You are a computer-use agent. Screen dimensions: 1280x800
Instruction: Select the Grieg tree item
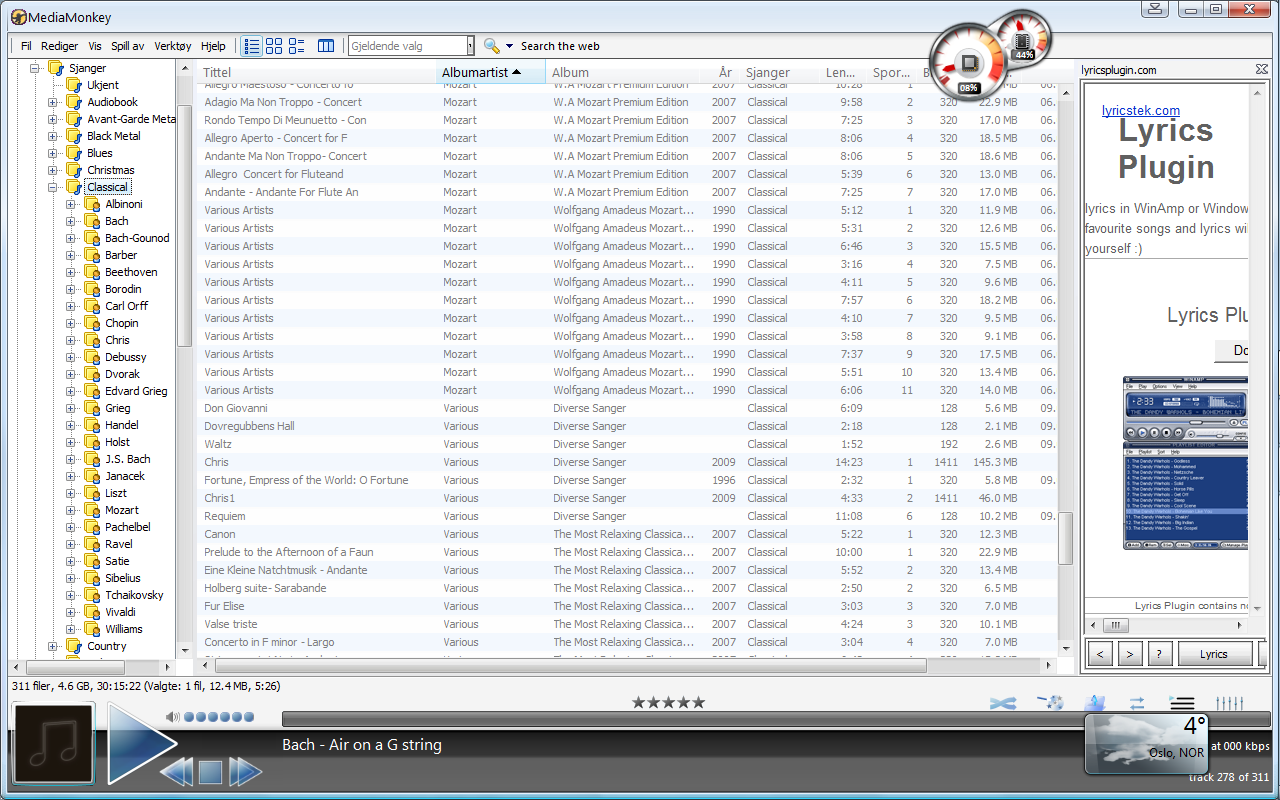(x=118, y=408)
